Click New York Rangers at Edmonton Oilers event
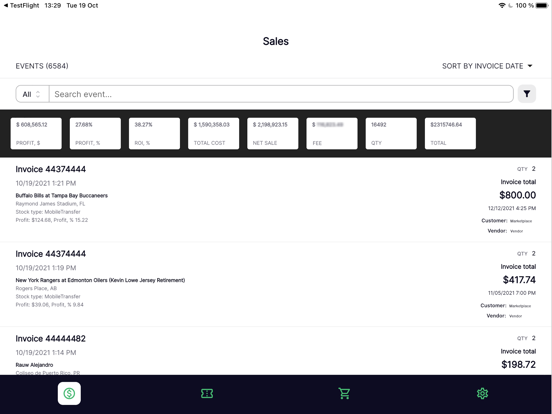552x414 pixels. point(100,280)
